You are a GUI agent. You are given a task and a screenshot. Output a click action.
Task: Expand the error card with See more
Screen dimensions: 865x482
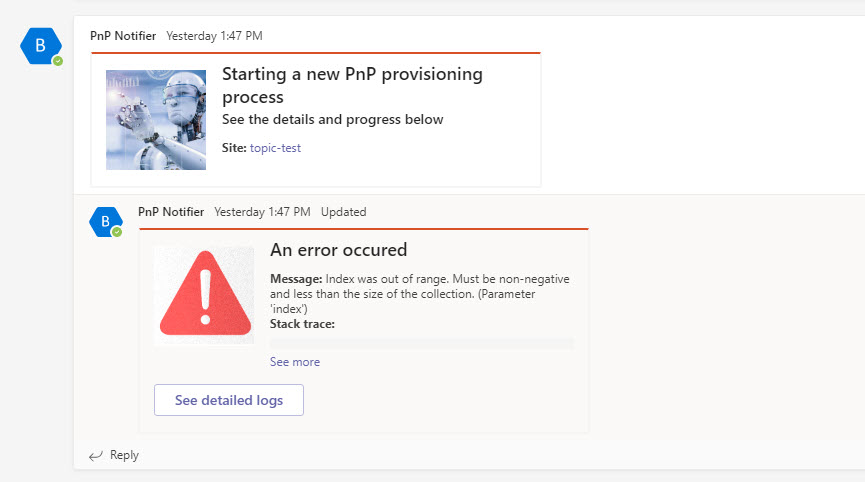[x=295, y=362]
